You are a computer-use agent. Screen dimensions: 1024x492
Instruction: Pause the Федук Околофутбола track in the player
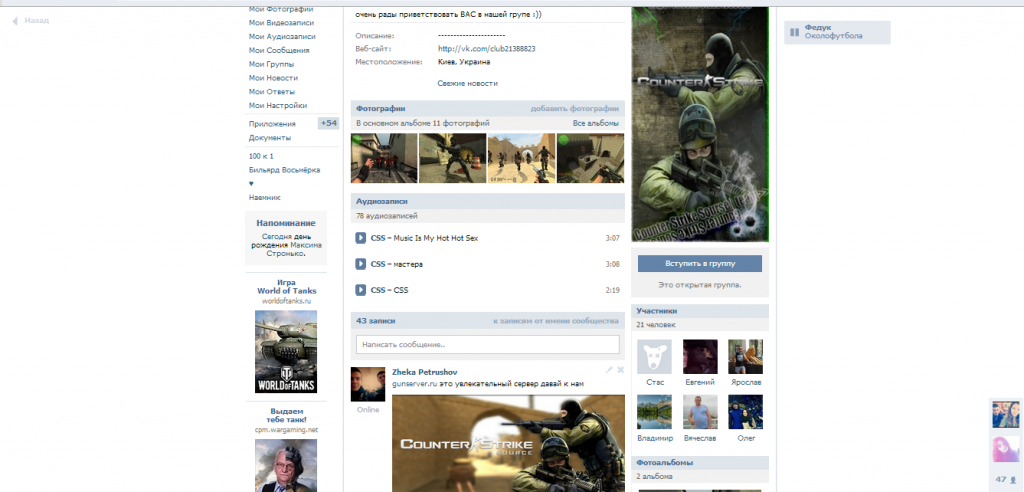click(794, 32)
